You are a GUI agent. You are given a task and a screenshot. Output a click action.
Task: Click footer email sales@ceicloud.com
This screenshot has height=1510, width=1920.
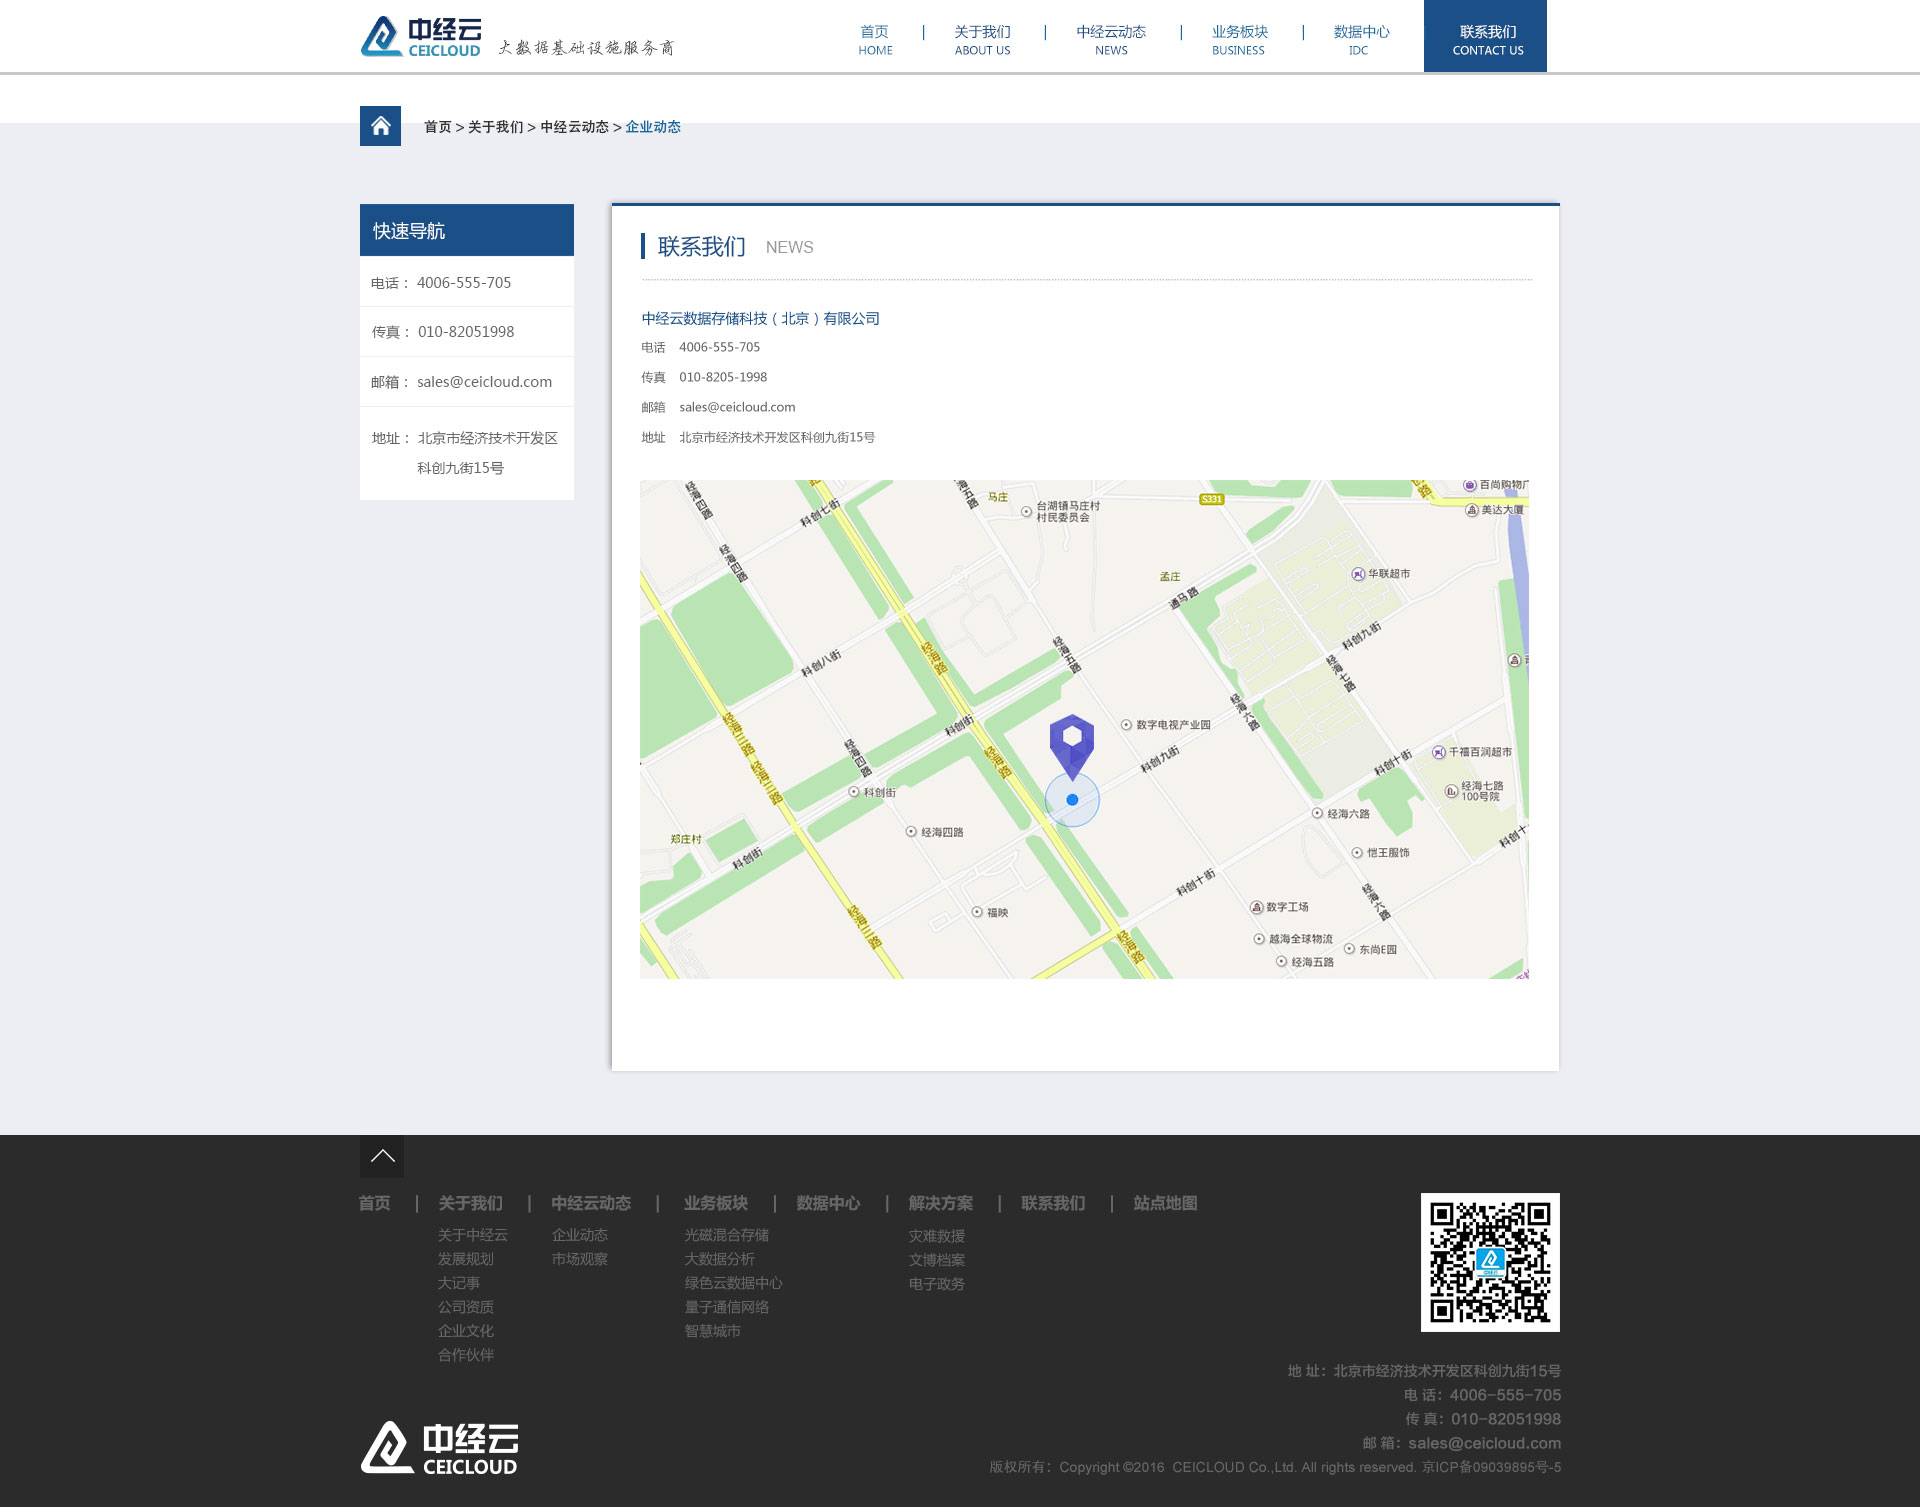click(1484, 1444)
